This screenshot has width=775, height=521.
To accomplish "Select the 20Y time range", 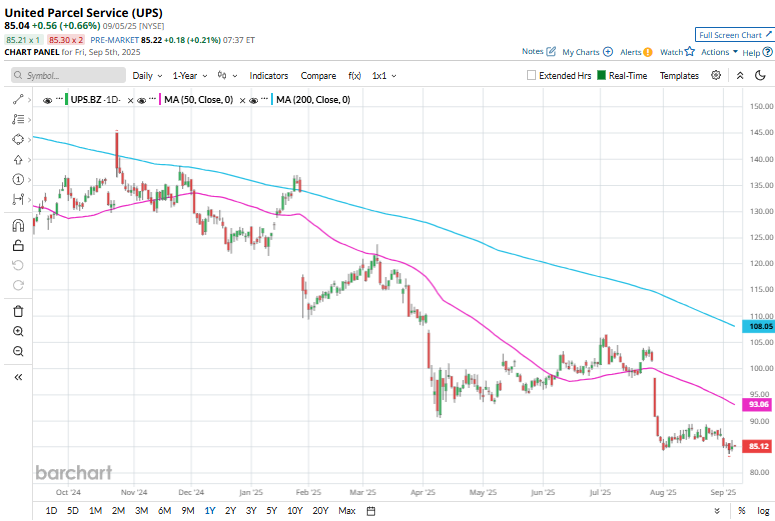I will point(320,511).
